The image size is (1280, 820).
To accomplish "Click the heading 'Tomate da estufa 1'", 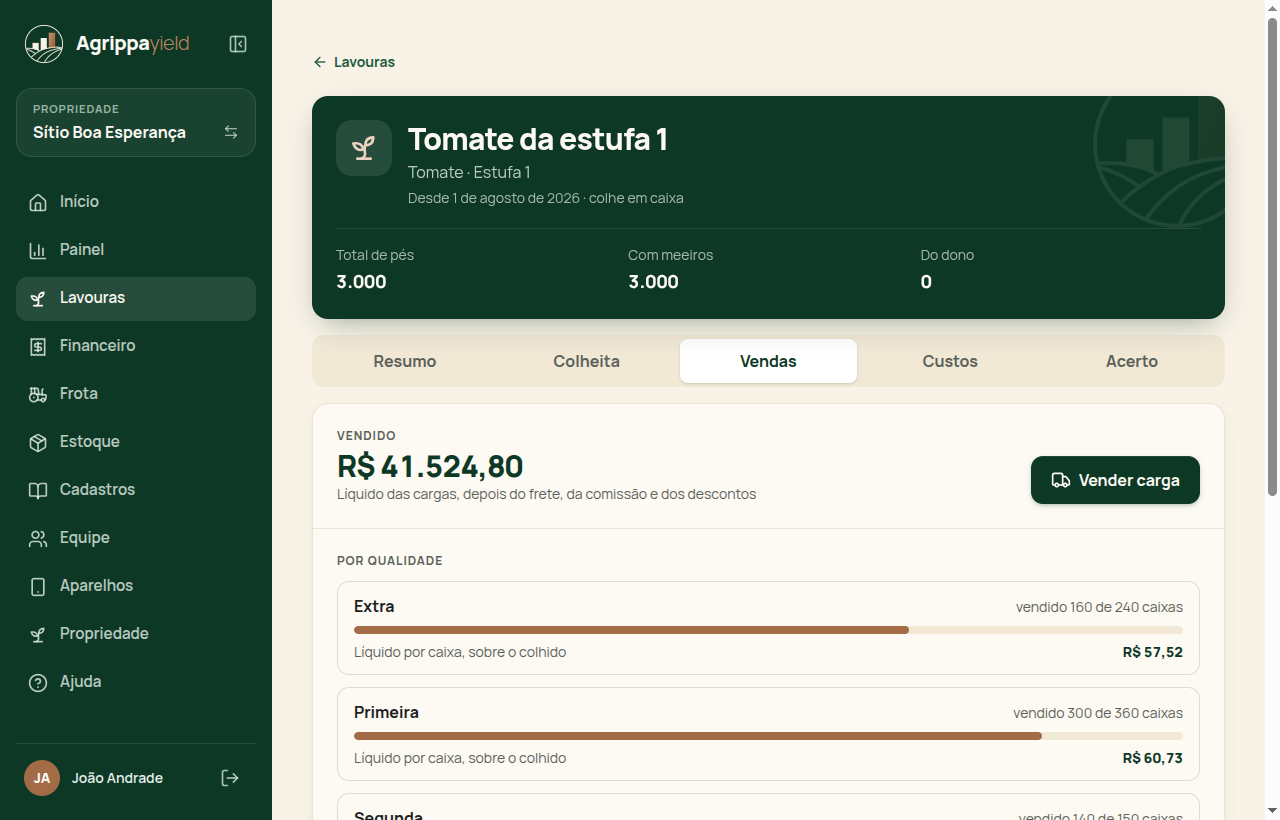I will [538, 139].
